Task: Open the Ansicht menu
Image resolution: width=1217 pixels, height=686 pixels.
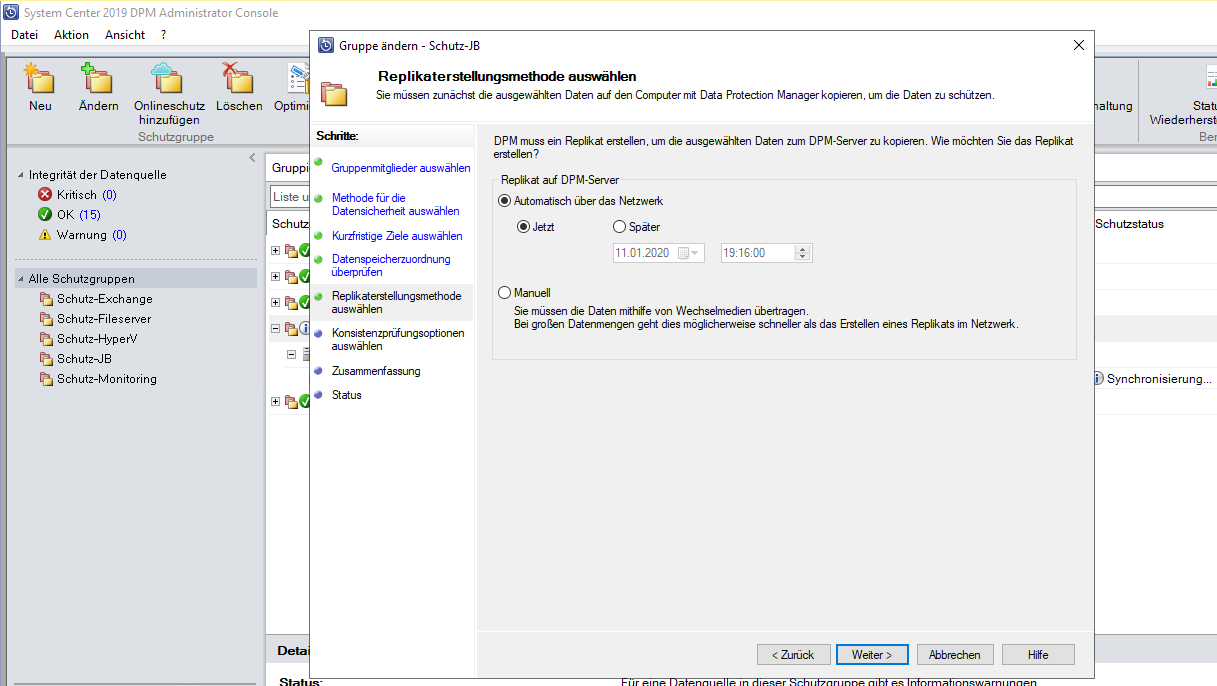Action: 125,35
